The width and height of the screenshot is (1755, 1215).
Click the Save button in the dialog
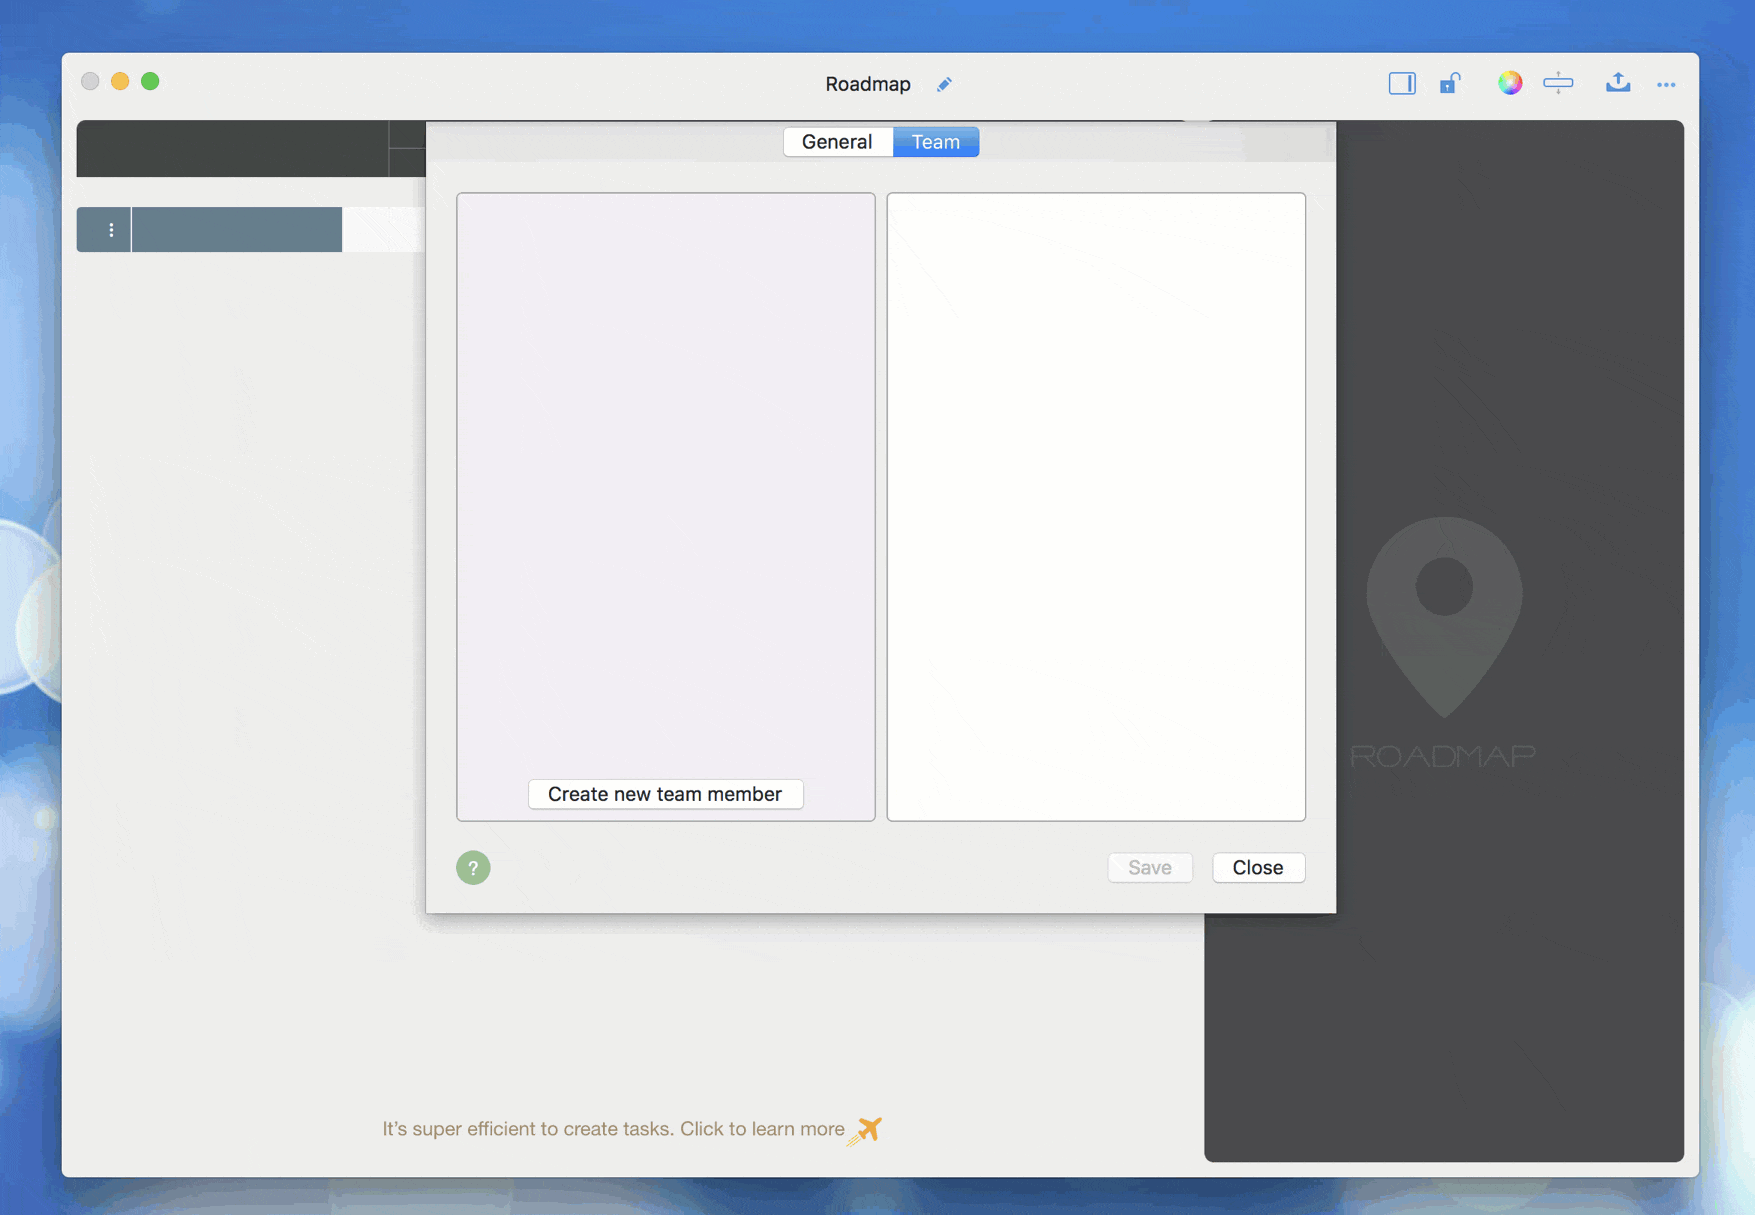1149,867
